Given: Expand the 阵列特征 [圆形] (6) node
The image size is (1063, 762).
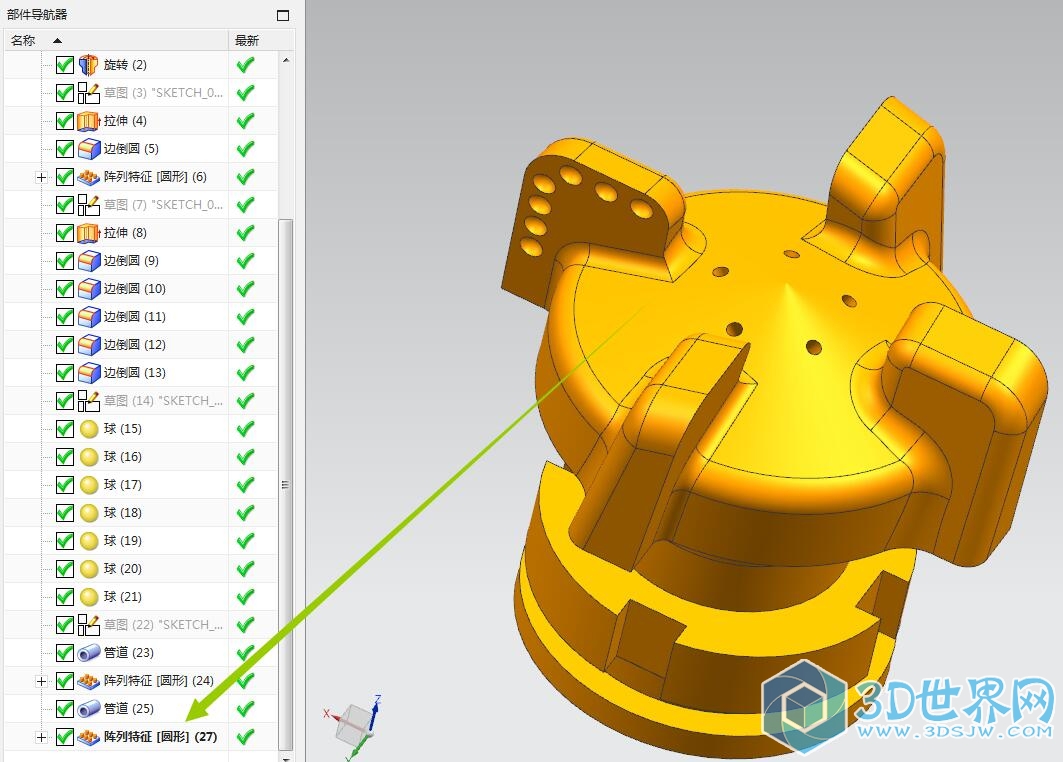Looking at the screenshot, I should point(41,177).
